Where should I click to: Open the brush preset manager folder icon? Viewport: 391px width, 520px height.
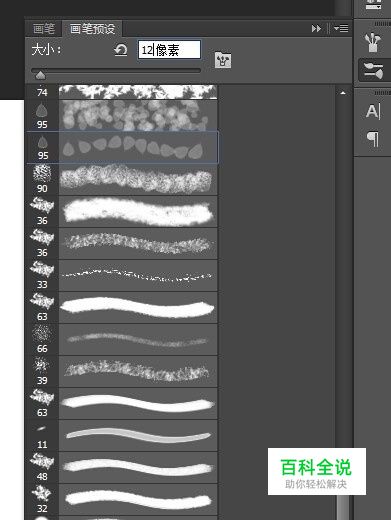[x=223, y=60]
